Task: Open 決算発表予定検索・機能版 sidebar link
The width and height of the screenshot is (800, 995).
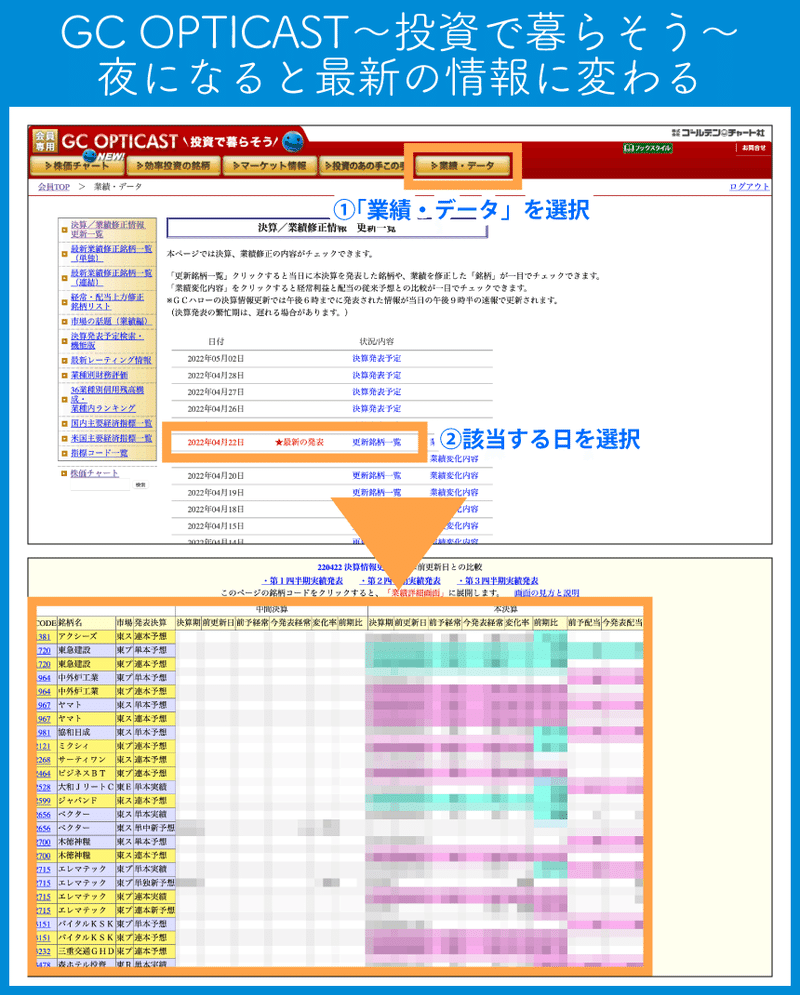Action: tap(107, 341)
